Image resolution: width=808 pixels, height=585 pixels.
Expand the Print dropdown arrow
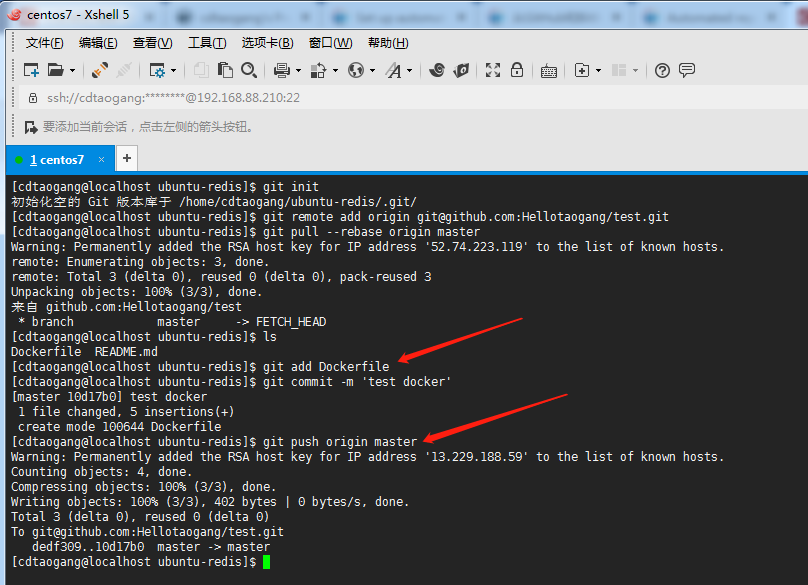click(x=298, y=71)
